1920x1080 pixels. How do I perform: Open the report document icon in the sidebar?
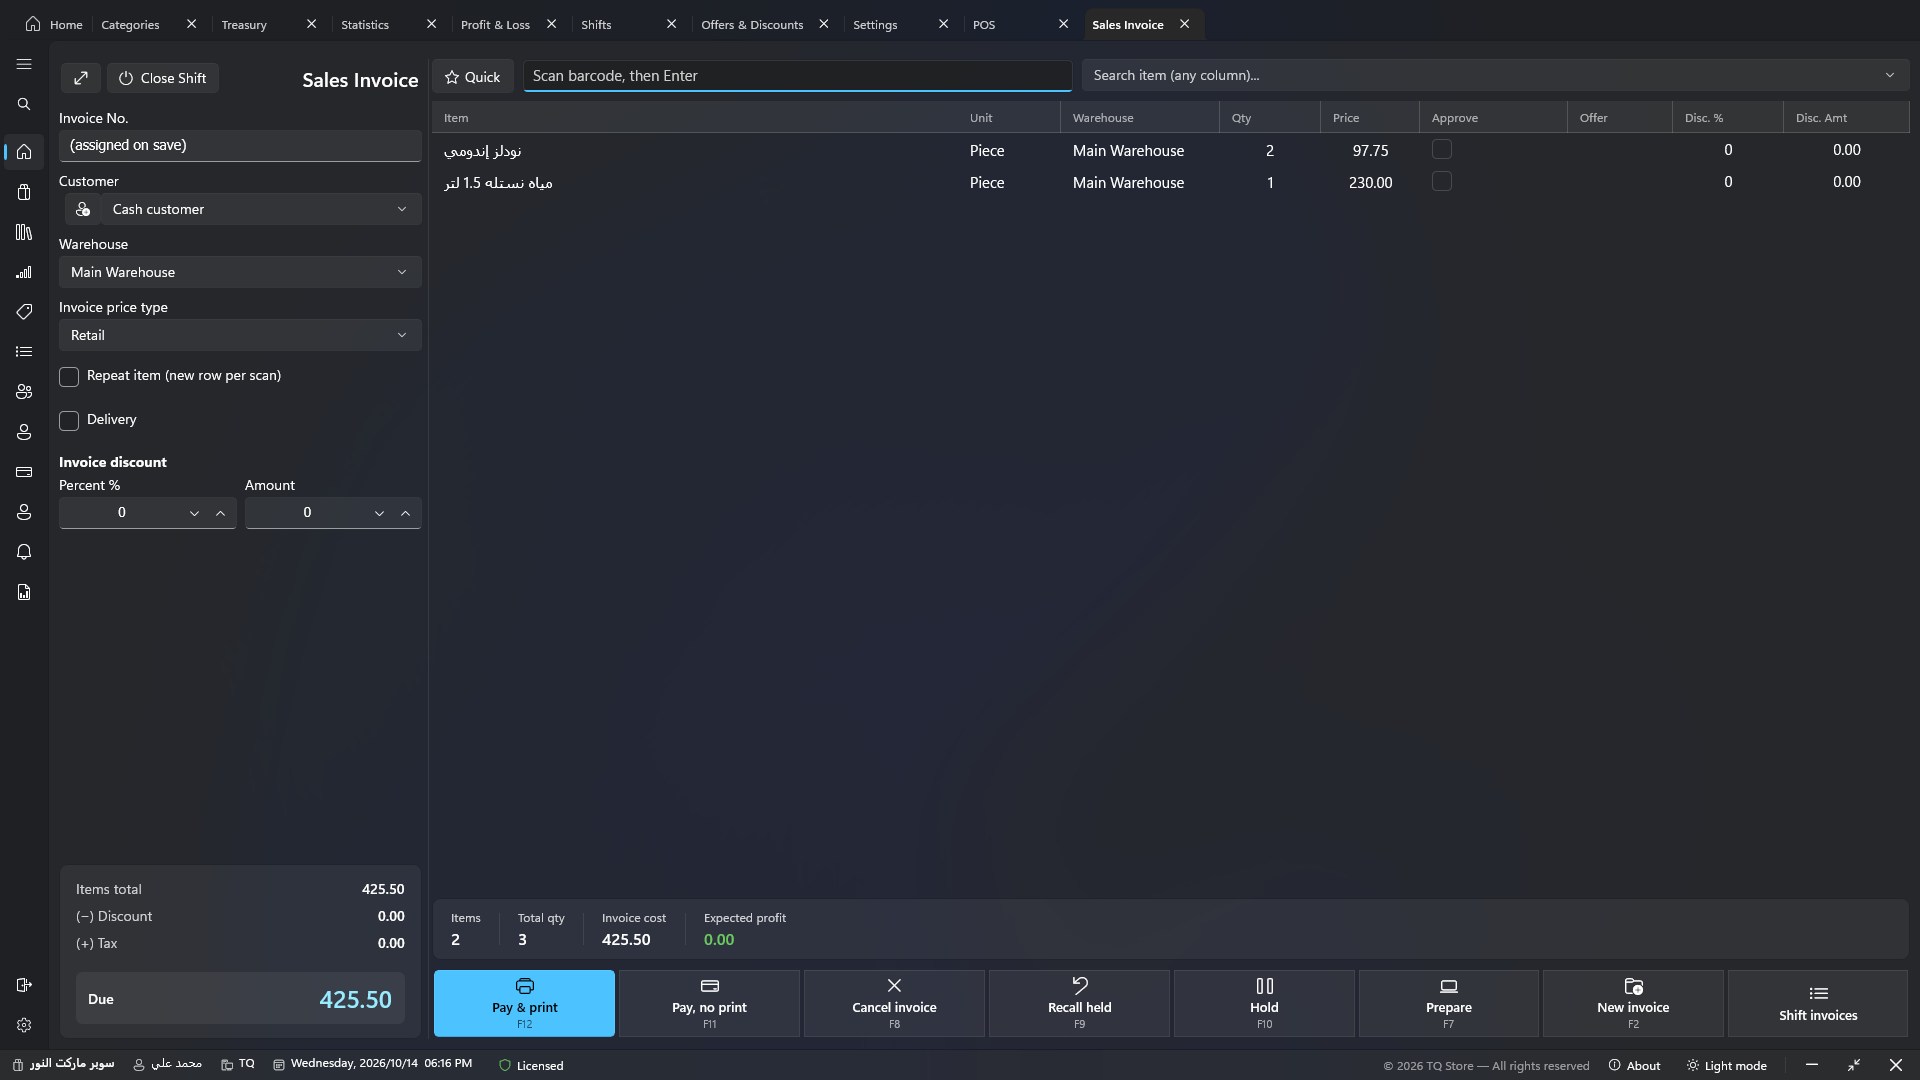(x=24, y=592)
